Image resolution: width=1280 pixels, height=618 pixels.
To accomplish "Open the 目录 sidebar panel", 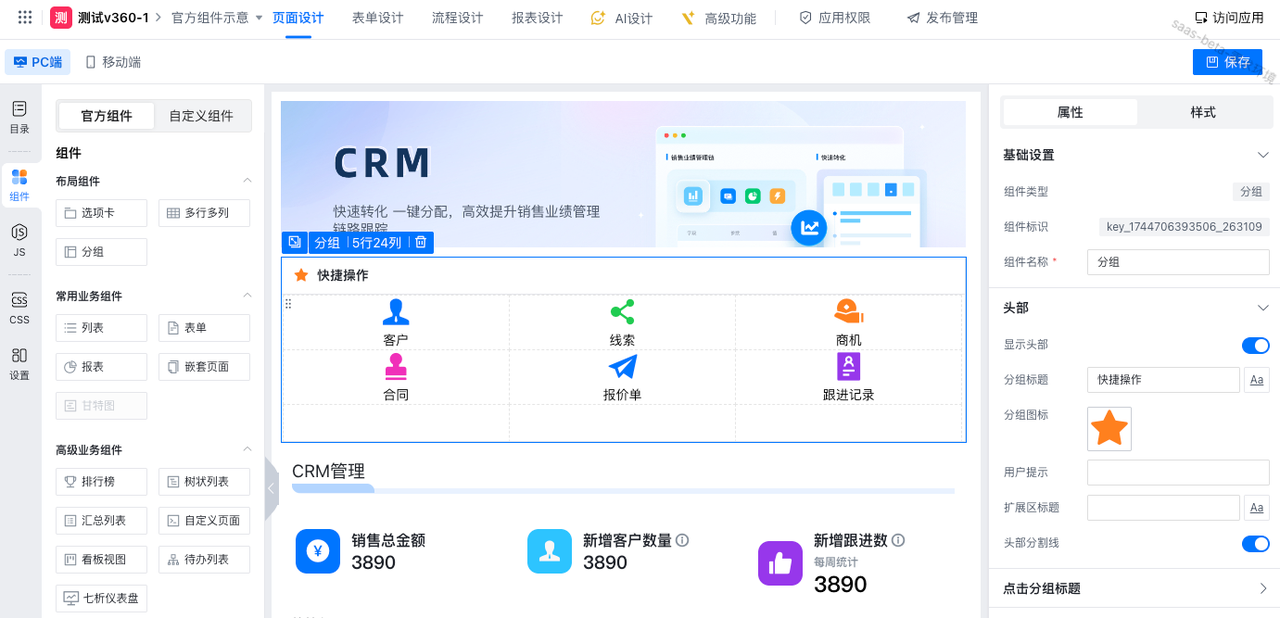I will click(x=19, y=116).
